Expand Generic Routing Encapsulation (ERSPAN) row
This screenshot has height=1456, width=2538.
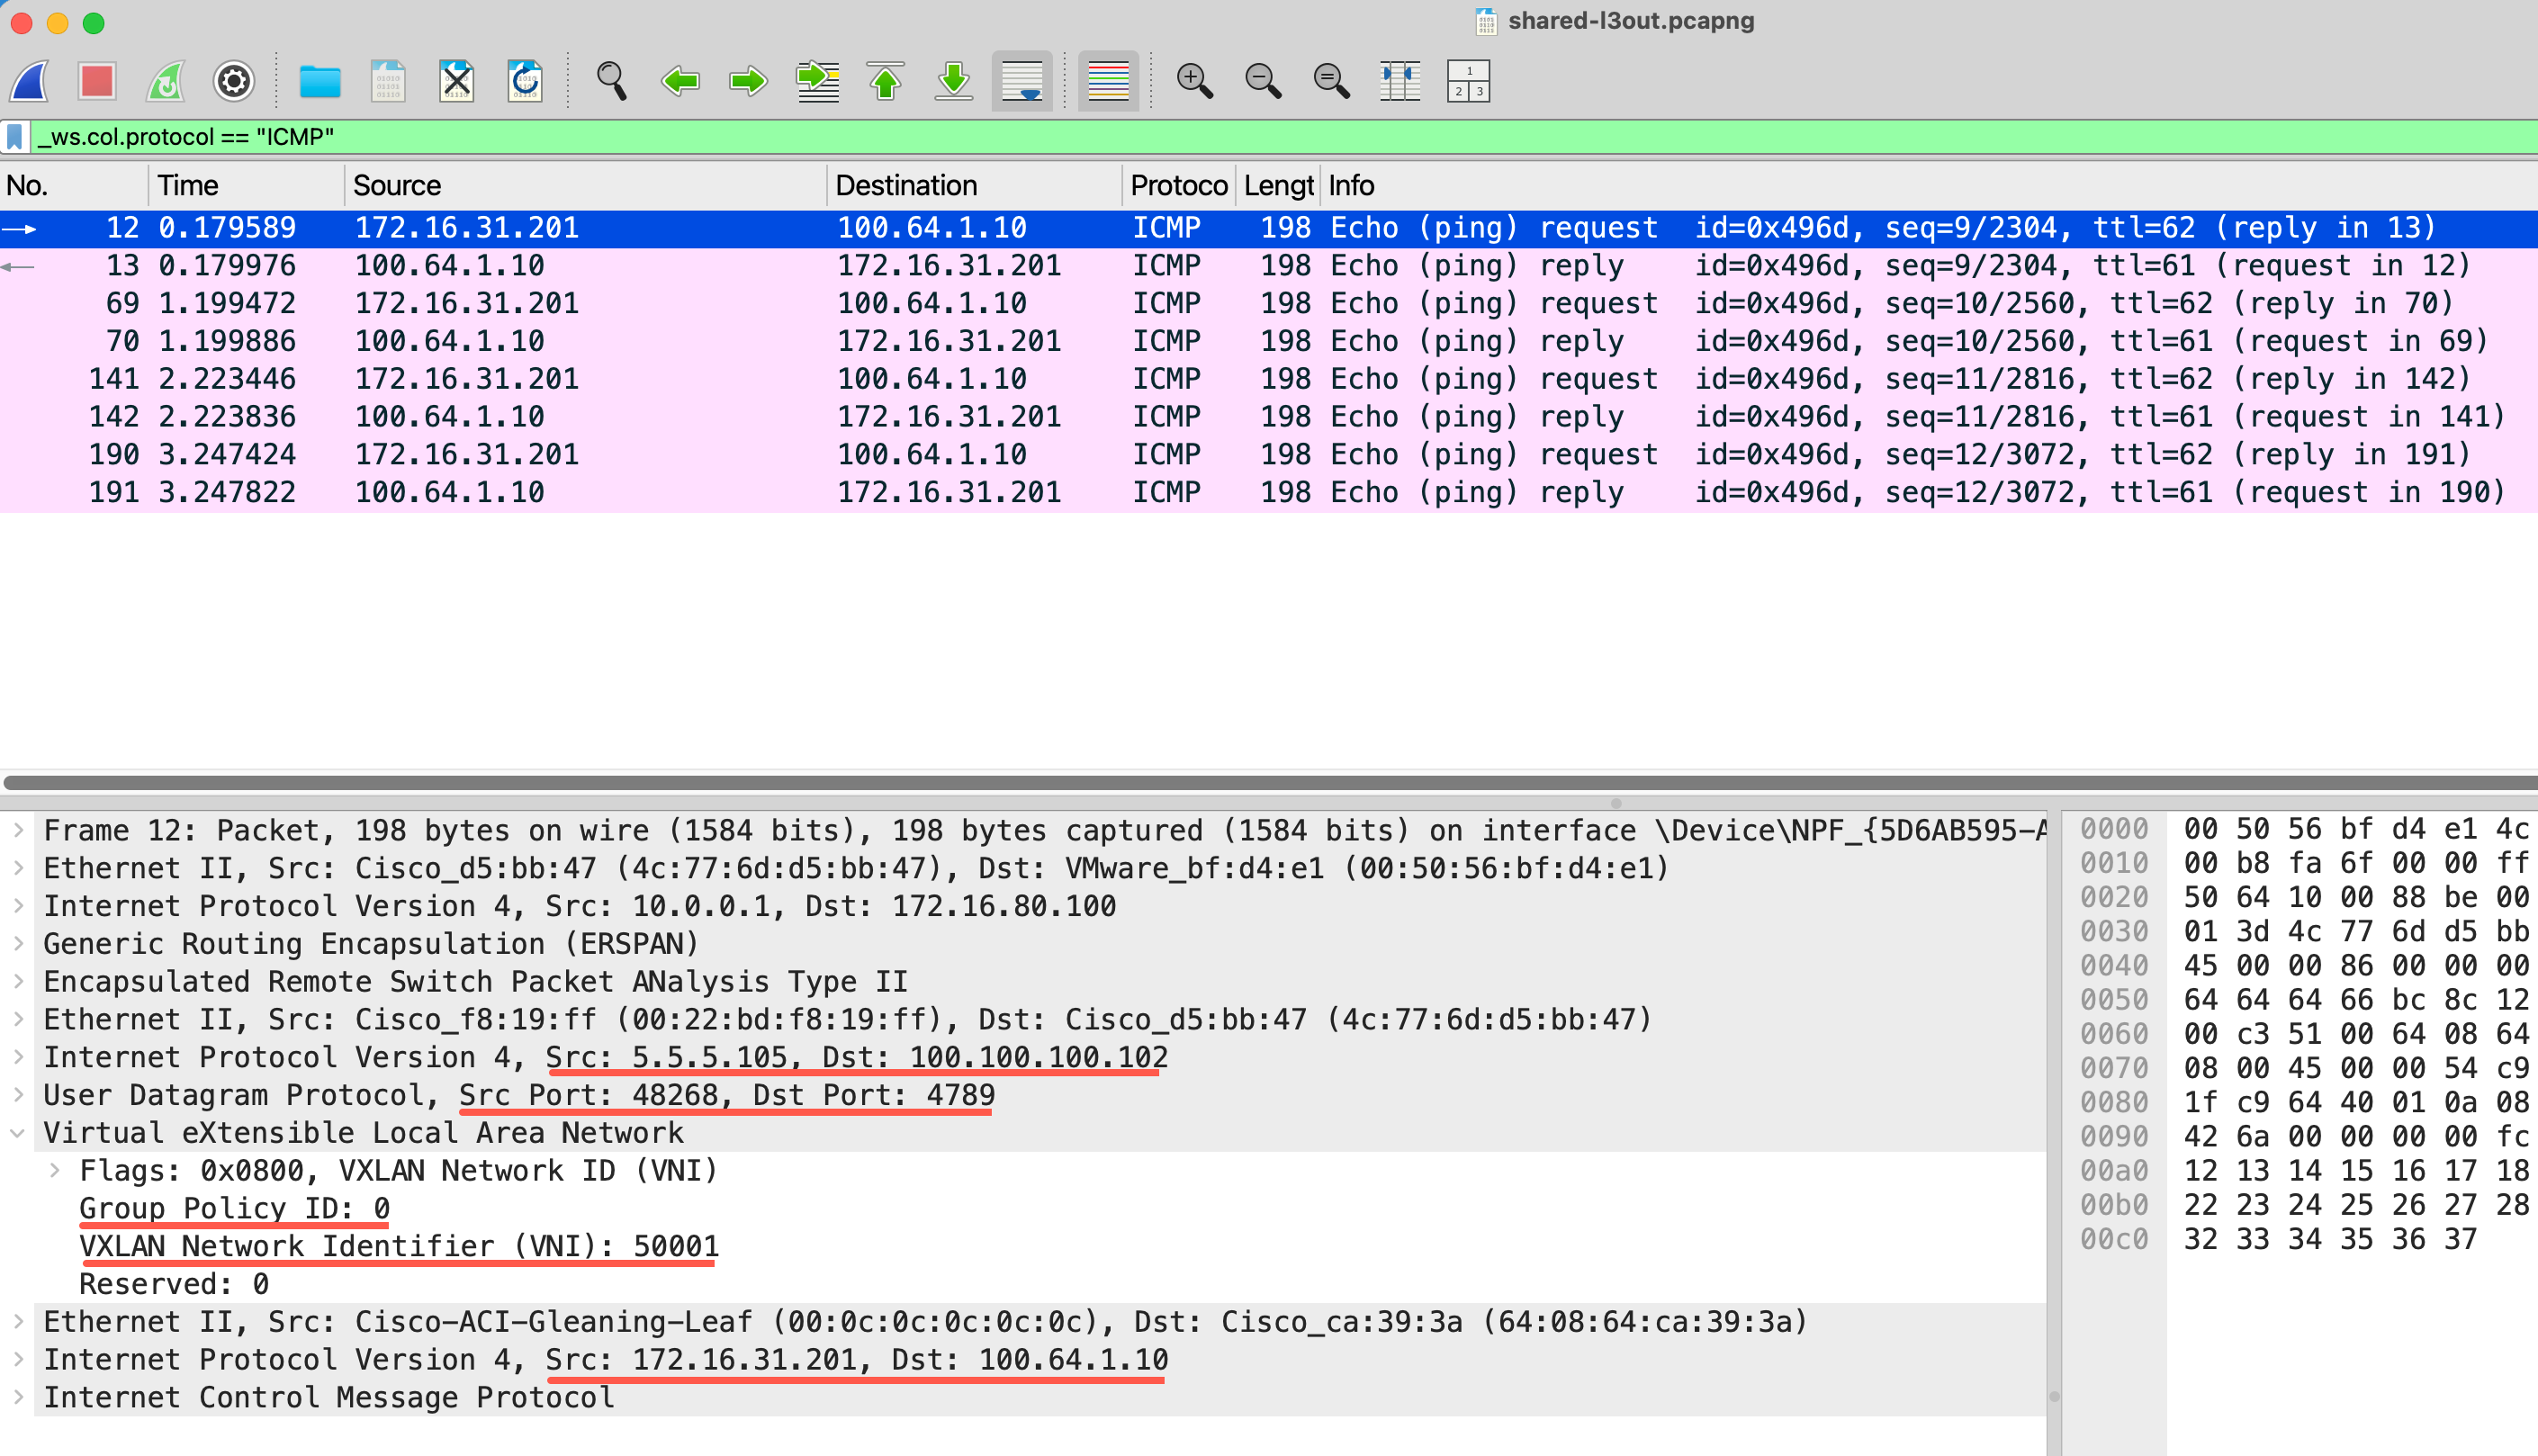[x=18, y=944]
